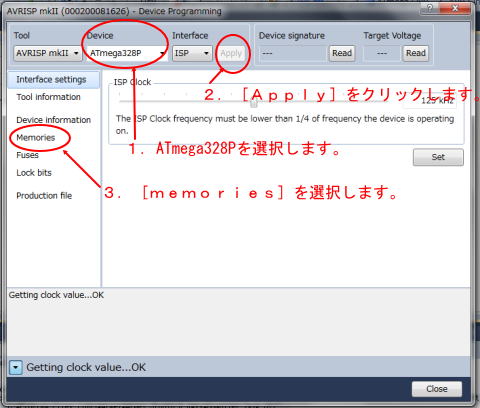The image size is (480, 408).
Task: Click the help question mark icon
Action: pos(430,9)
